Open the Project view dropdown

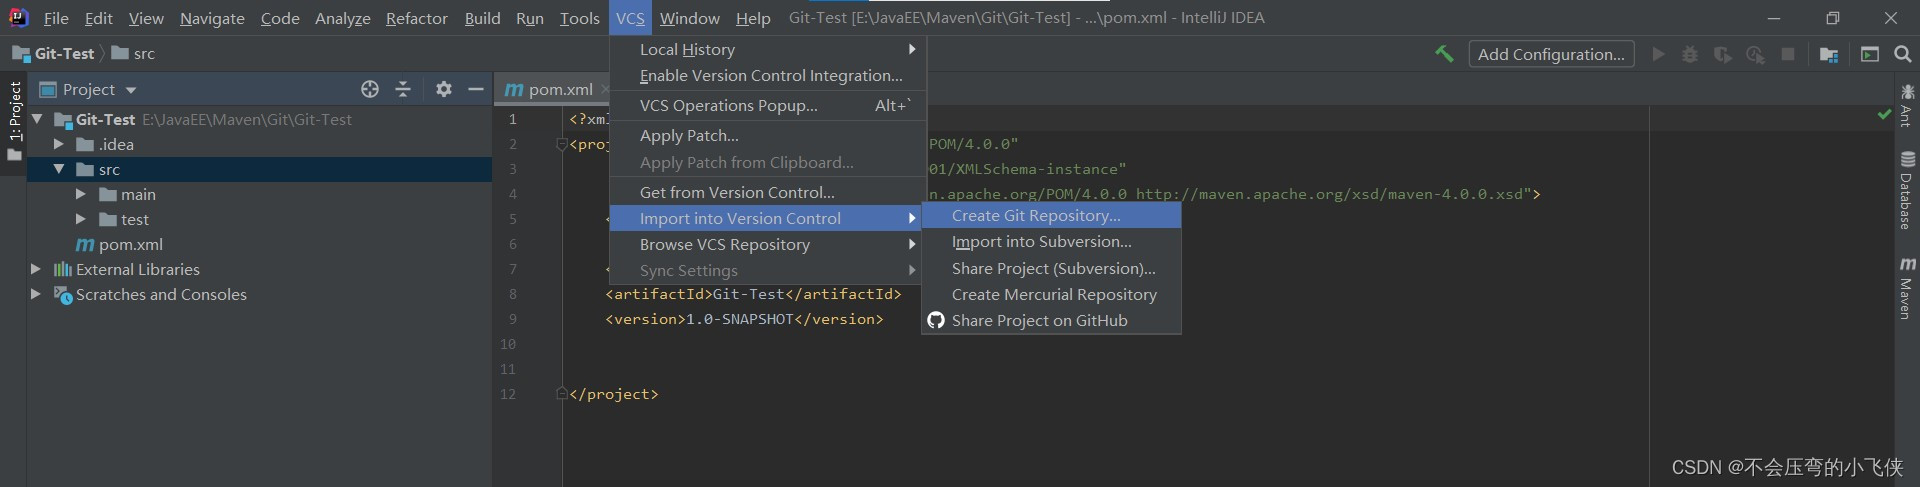pos(131,90)
